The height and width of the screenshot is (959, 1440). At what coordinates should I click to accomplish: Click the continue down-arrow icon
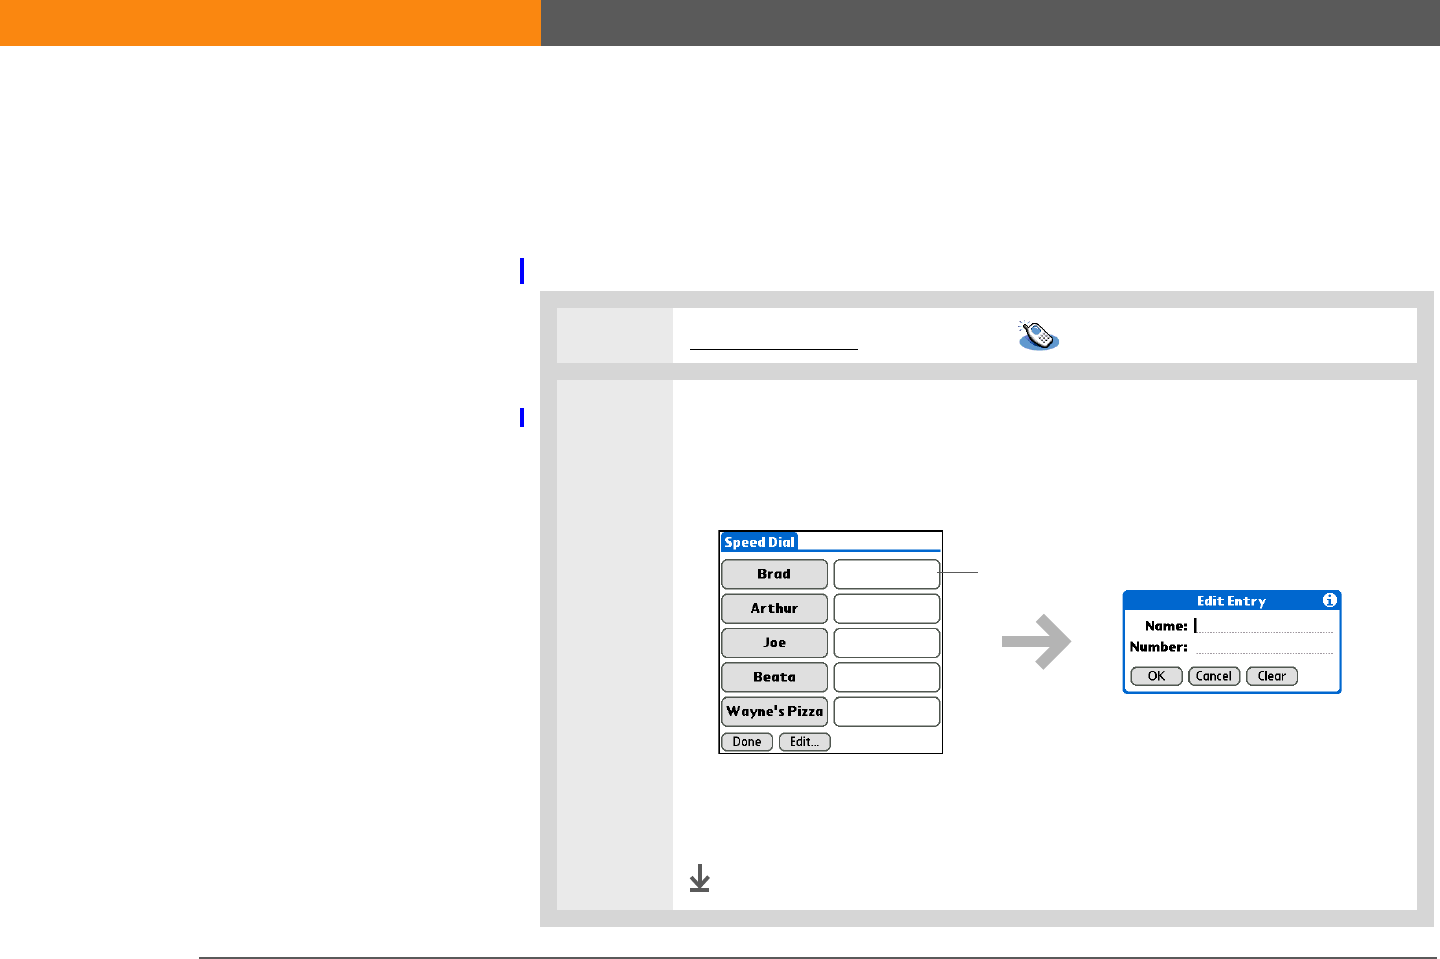point(699,878)
